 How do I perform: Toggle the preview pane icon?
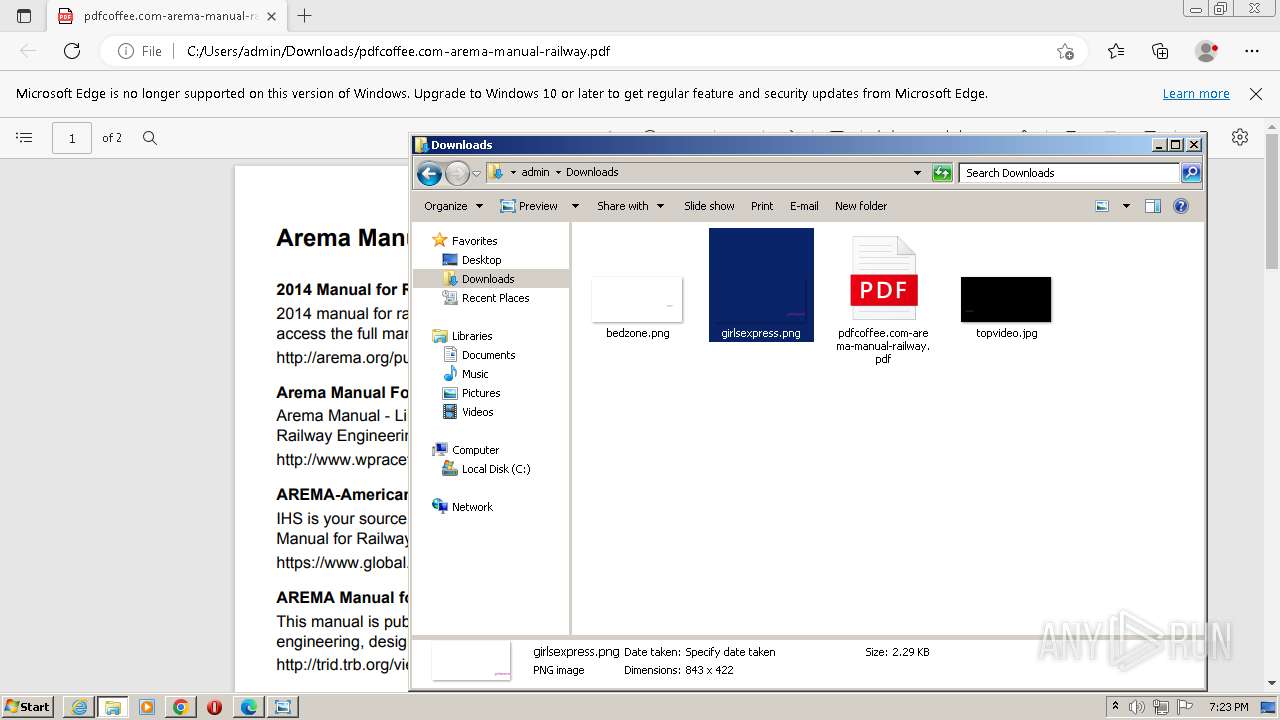tap(1153, 206)
